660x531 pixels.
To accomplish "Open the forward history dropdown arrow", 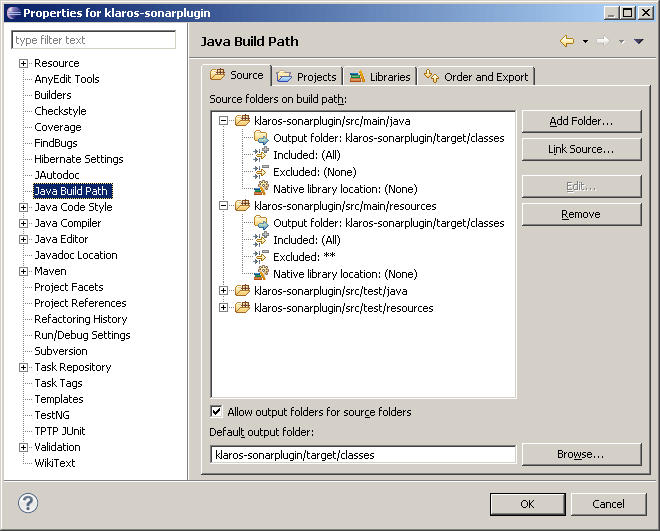I will point(621,41).
